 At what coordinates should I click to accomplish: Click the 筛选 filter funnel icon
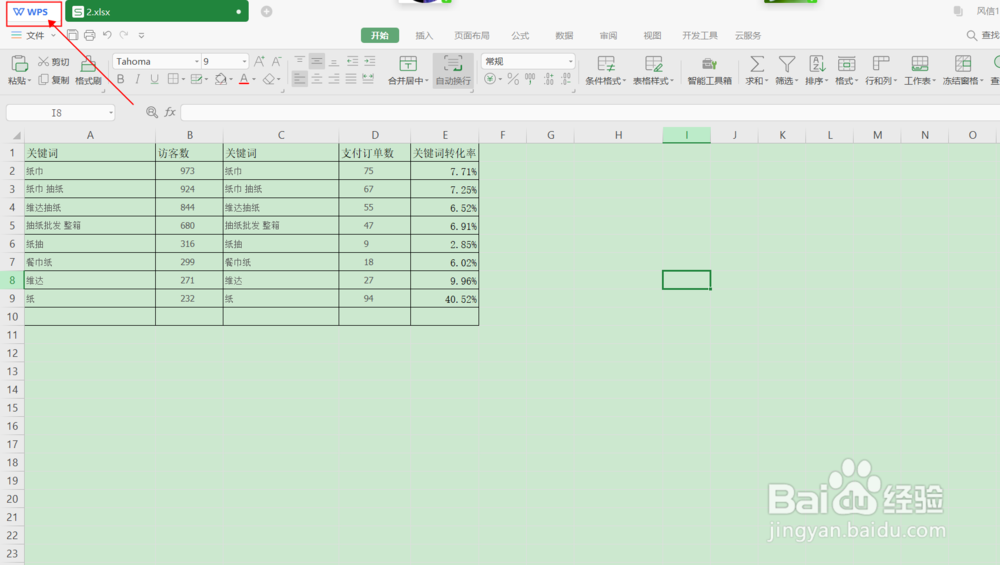(x=786, y=64)
